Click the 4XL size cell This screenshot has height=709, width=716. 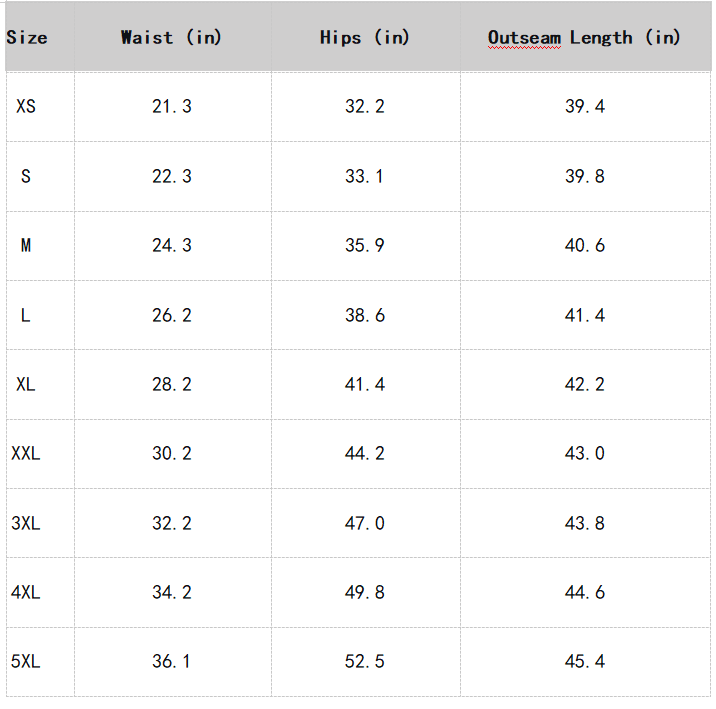[x=26, y=592]
